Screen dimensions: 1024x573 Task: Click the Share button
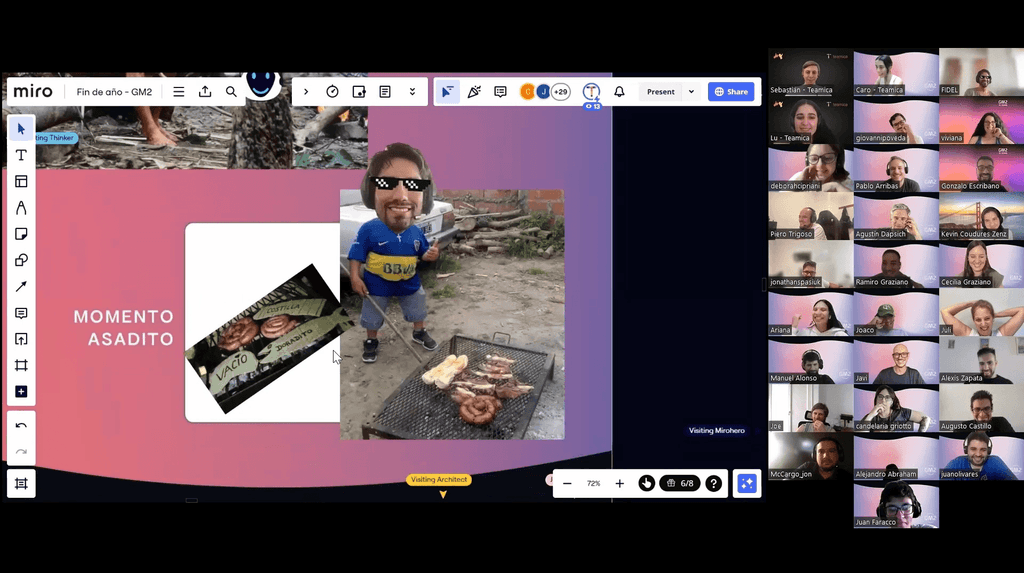[731, 91]
